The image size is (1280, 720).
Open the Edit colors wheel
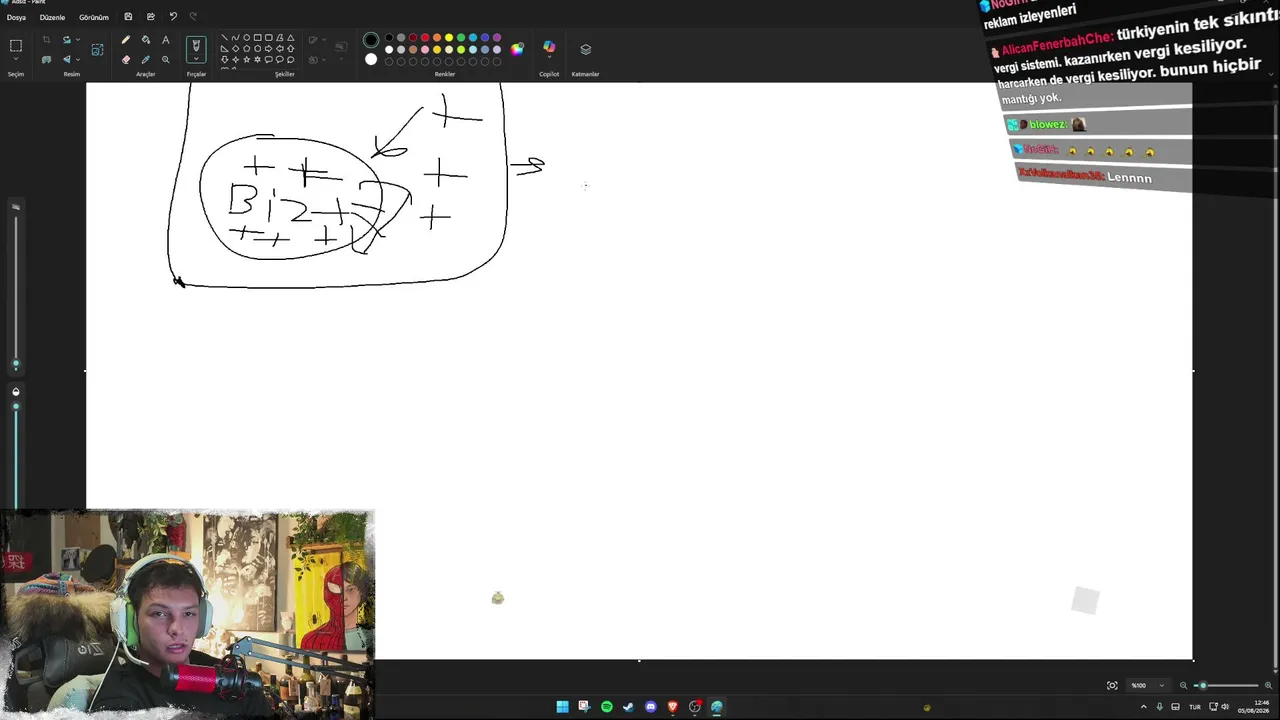(517, 49)
